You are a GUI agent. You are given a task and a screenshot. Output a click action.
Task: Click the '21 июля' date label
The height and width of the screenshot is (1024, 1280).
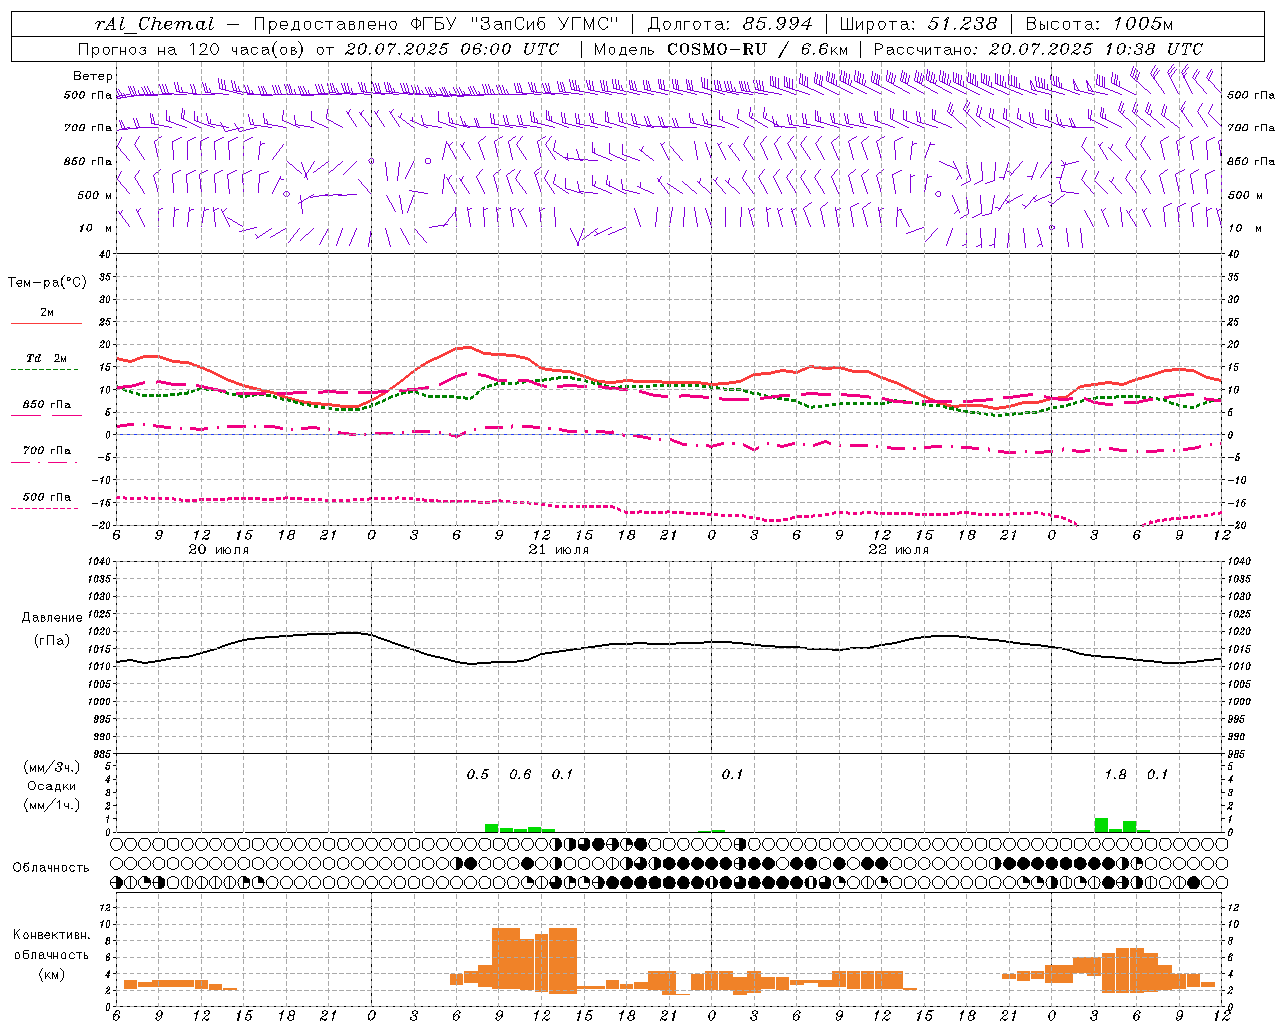coord(559,550)
